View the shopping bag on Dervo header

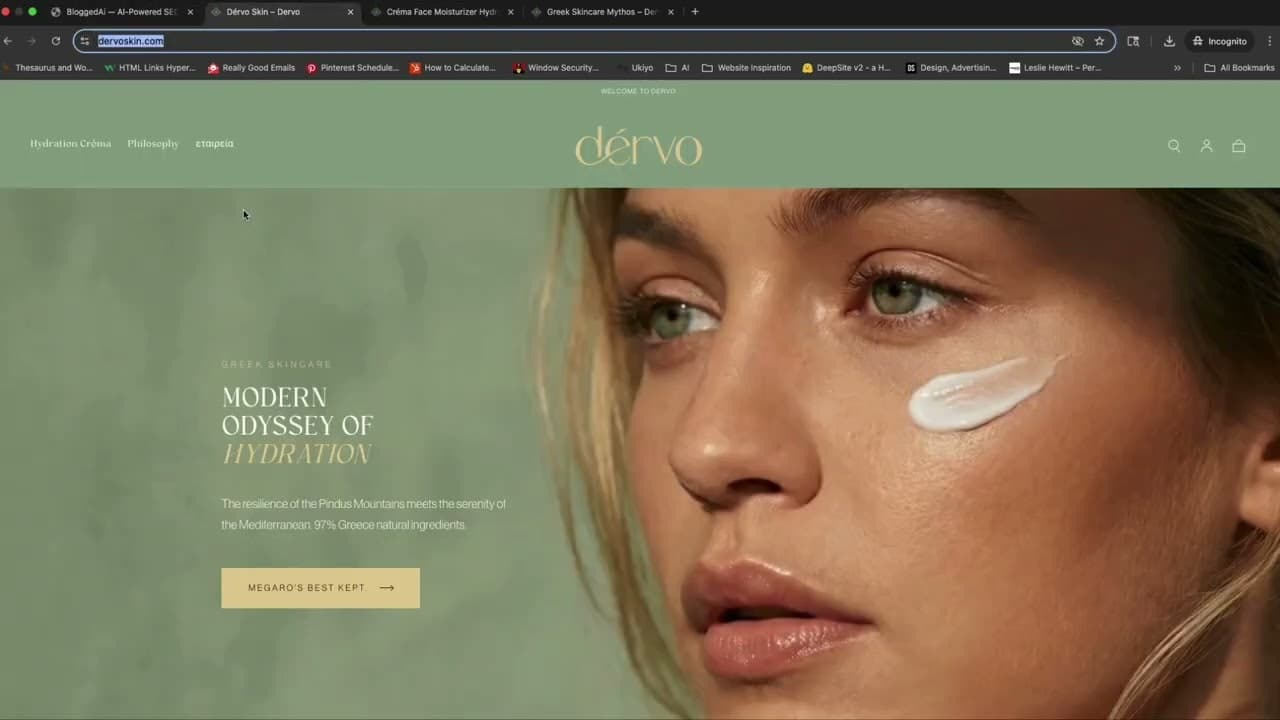point(1238,145)
